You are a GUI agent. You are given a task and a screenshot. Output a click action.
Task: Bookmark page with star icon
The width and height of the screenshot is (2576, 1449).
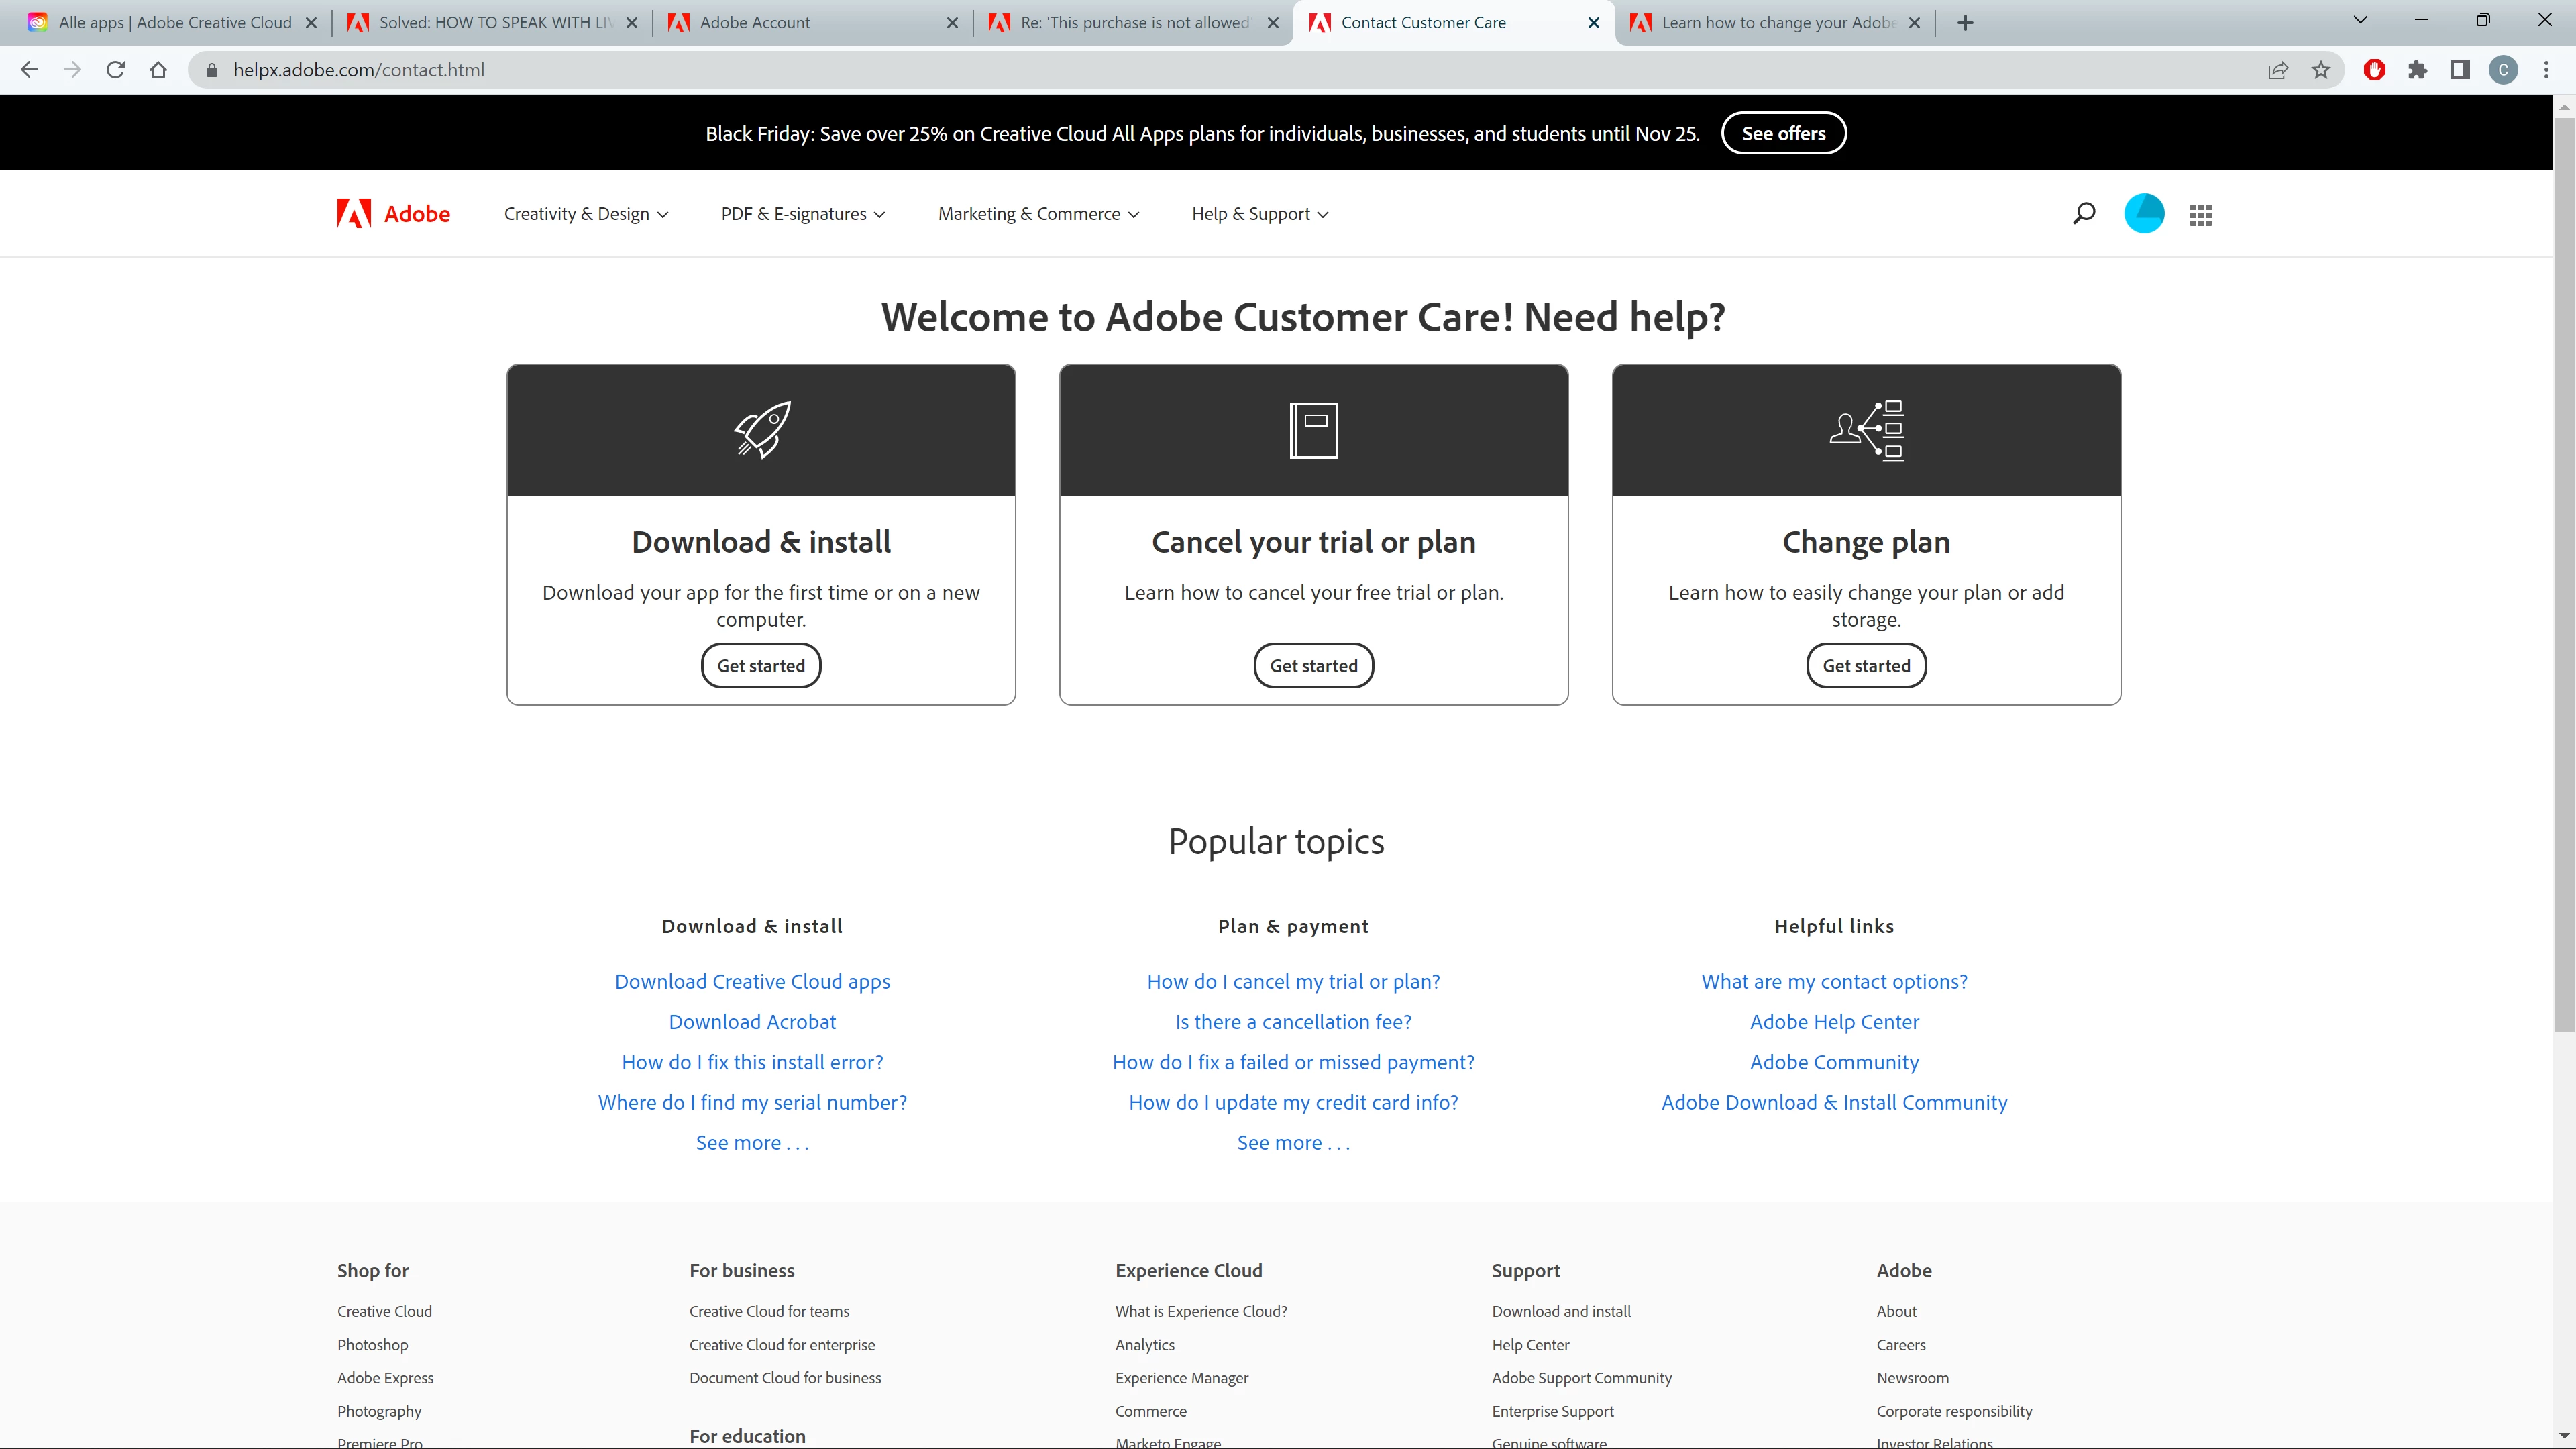[2321, 70]
